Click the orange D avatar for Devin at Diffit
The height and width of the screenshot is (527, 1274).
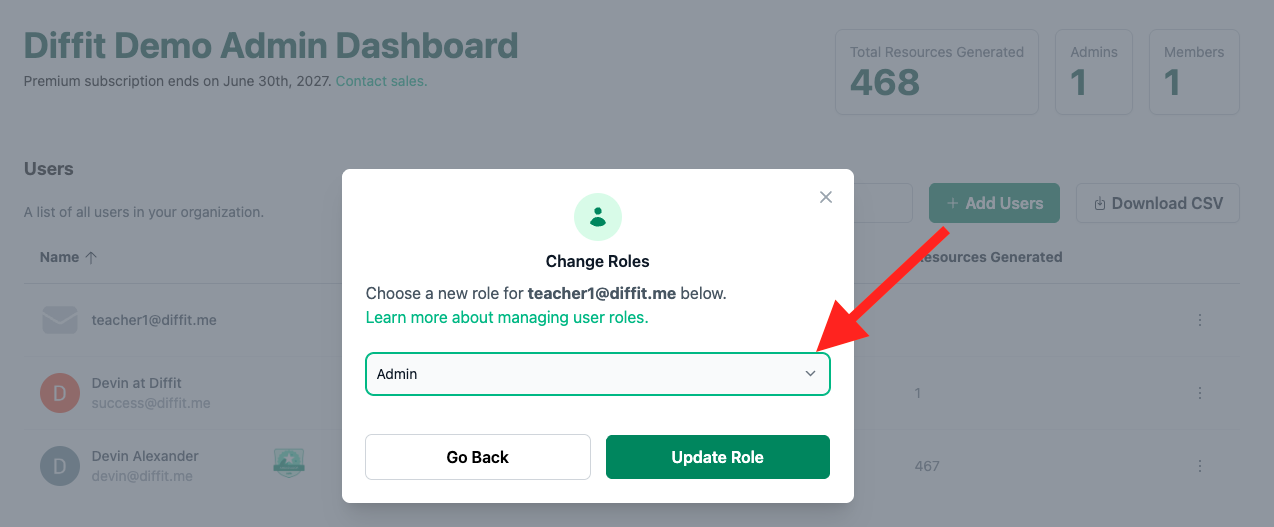click(x=60, y=393)
